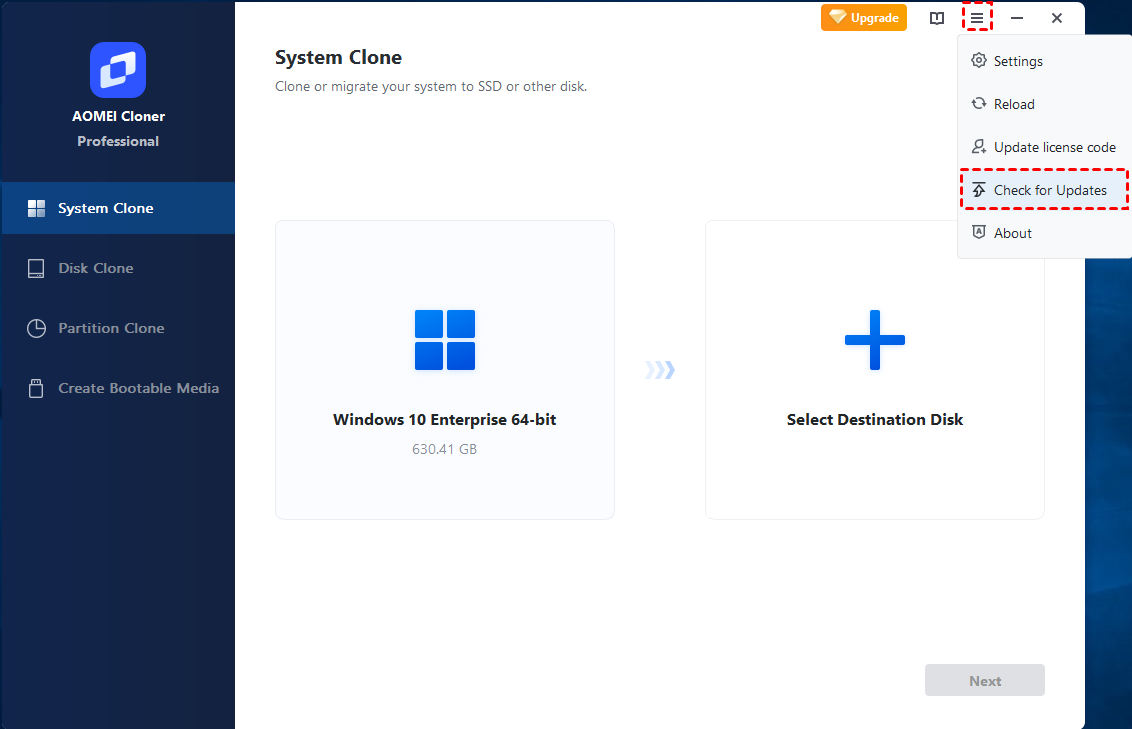1132x729 pixels.
Task: Click the Windows logo on source card
Action: pos(445,340)
